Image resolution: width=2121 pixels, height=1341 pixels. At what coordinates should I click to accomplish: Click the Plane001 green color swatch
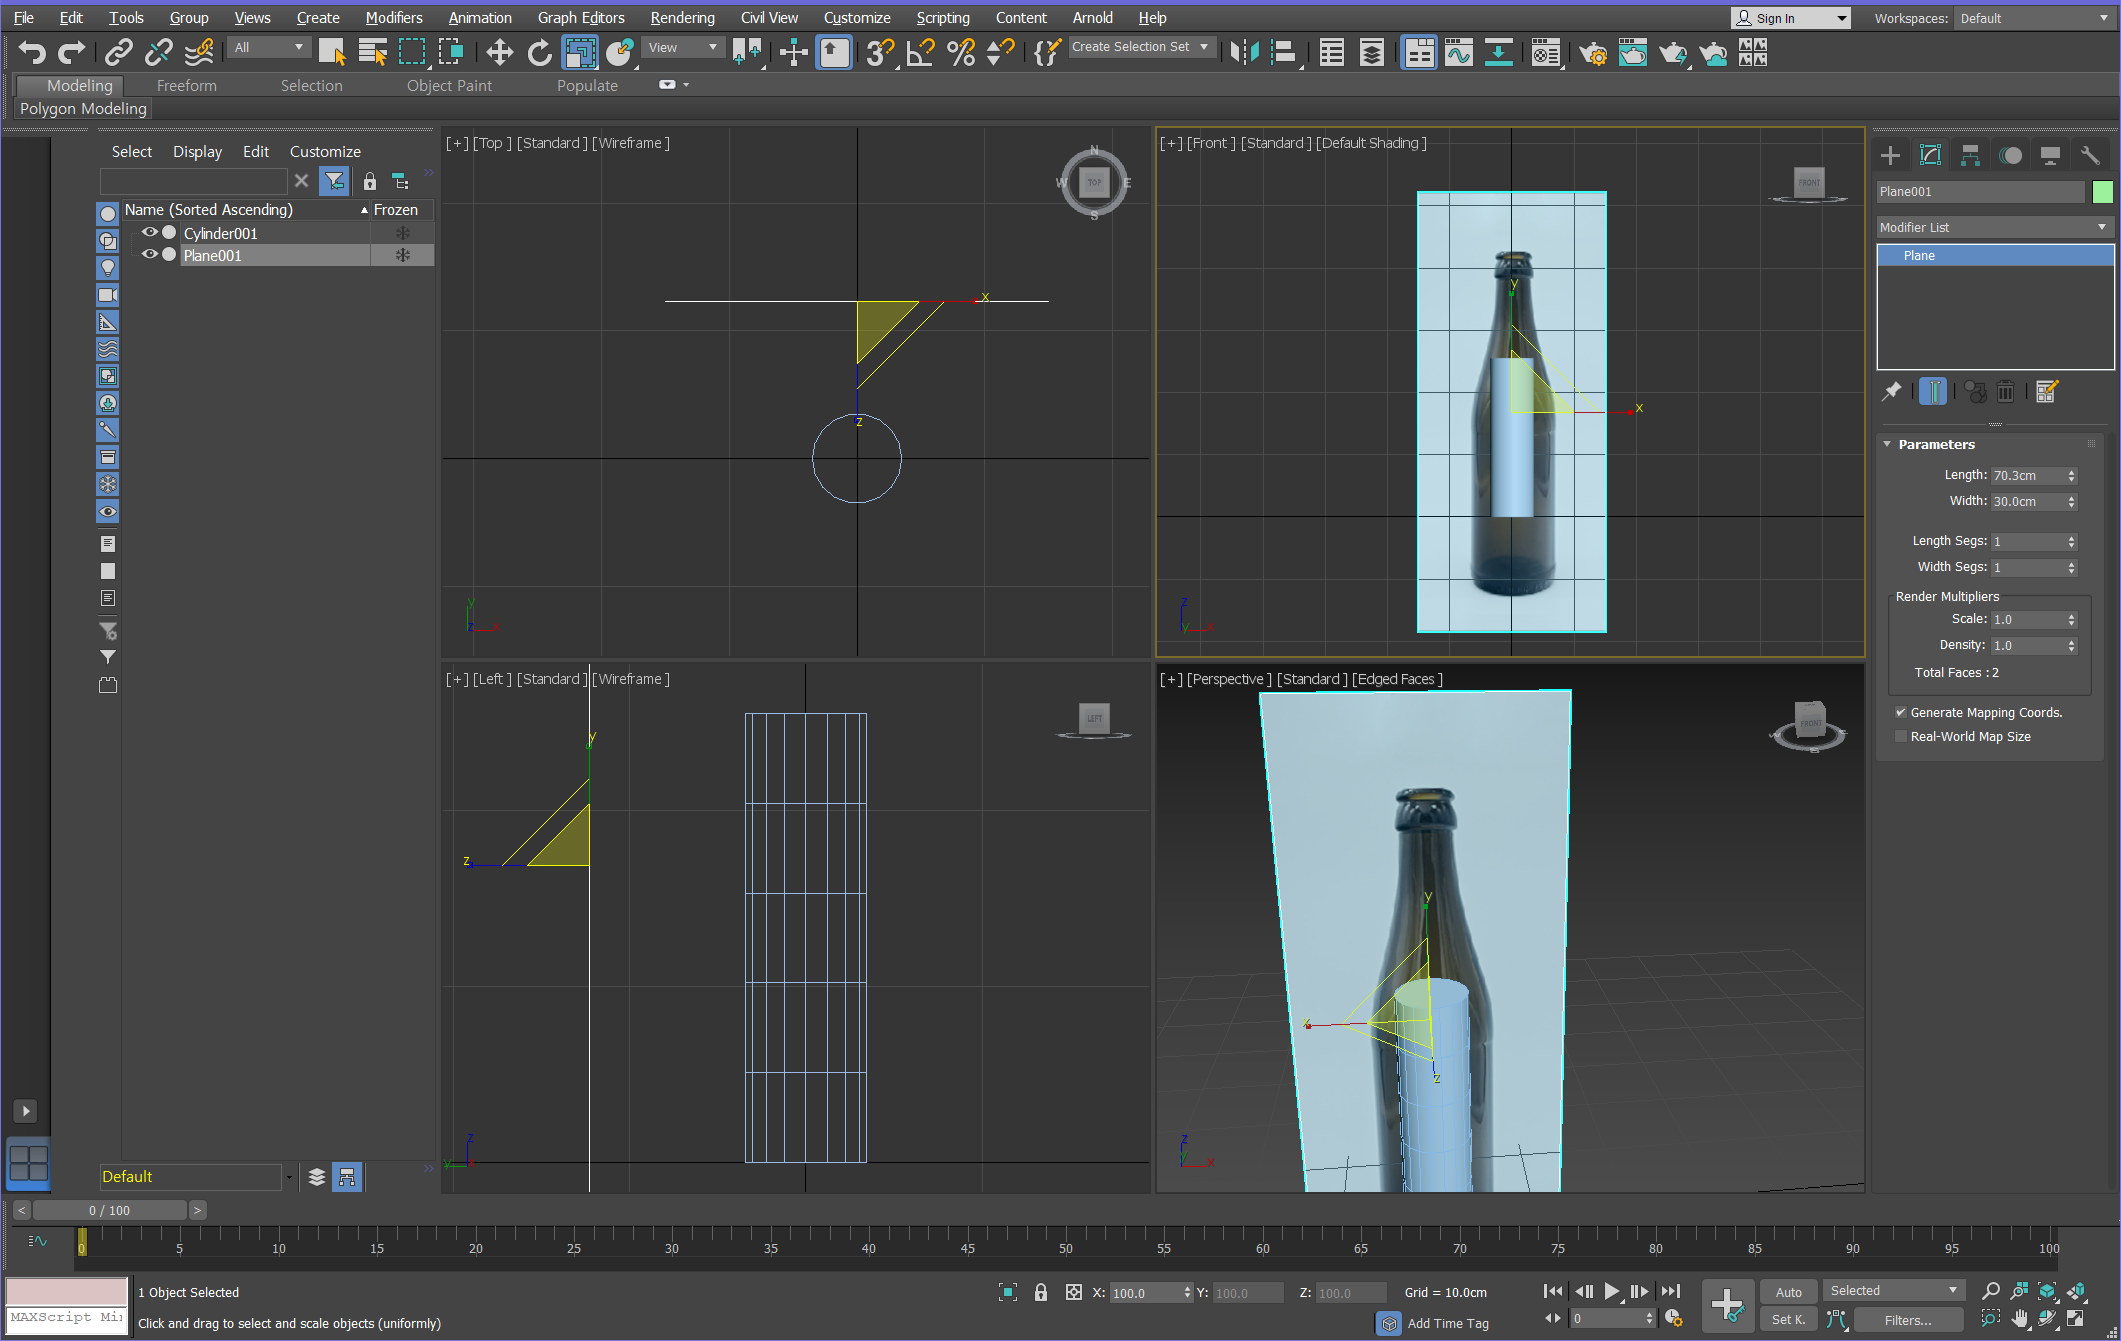[x=2103, y=192]
